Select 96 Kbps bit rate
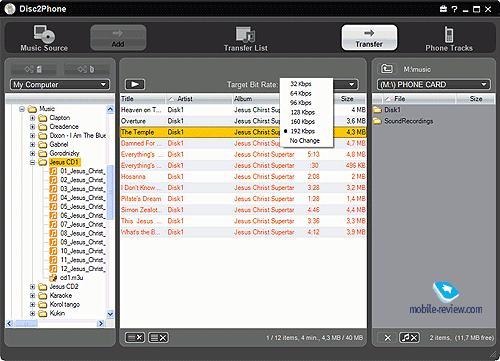This screenshot has width=500, height=361. click(x=301, y=103)
